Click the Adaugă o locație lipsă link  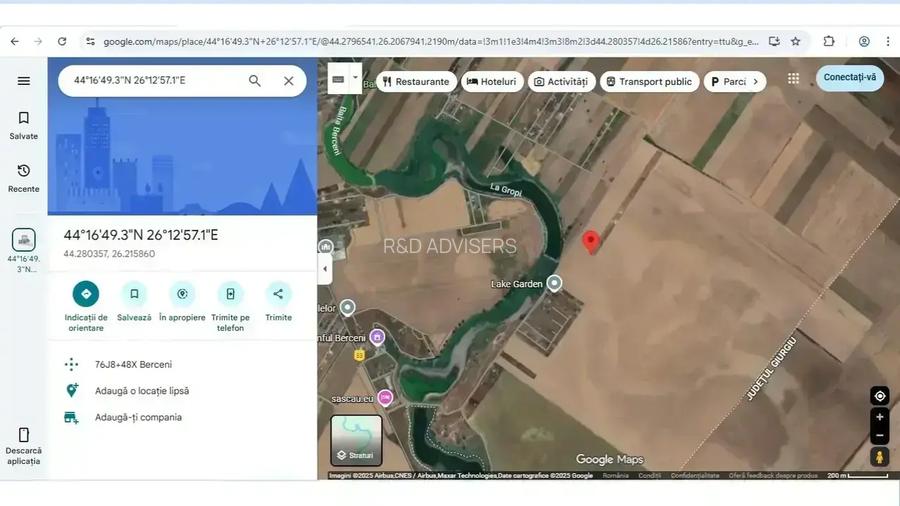141,391
